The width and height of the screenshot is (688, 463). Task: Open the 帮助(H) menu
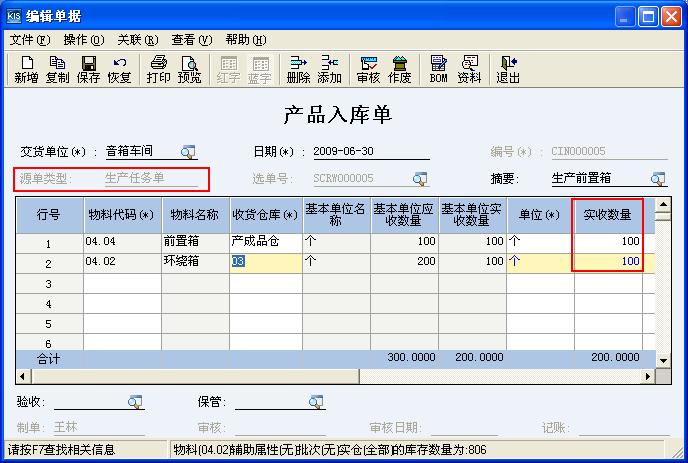pyautogui.click(x=246, y=40)
